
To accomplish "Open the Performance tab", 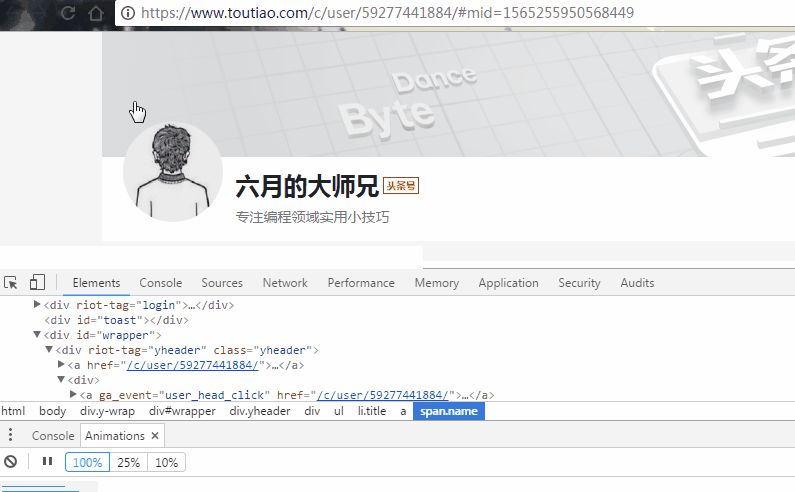I will point(361,283).
